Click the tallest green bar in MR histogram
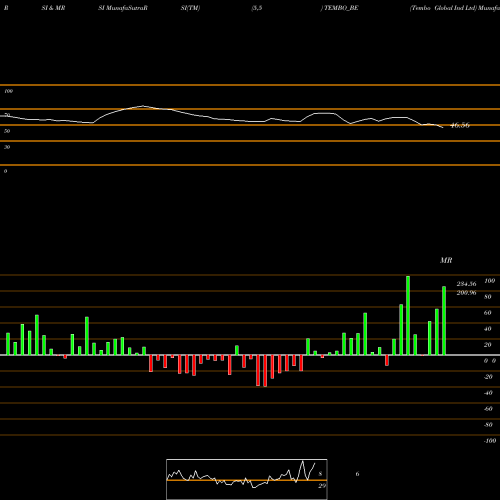 [408, 315]
